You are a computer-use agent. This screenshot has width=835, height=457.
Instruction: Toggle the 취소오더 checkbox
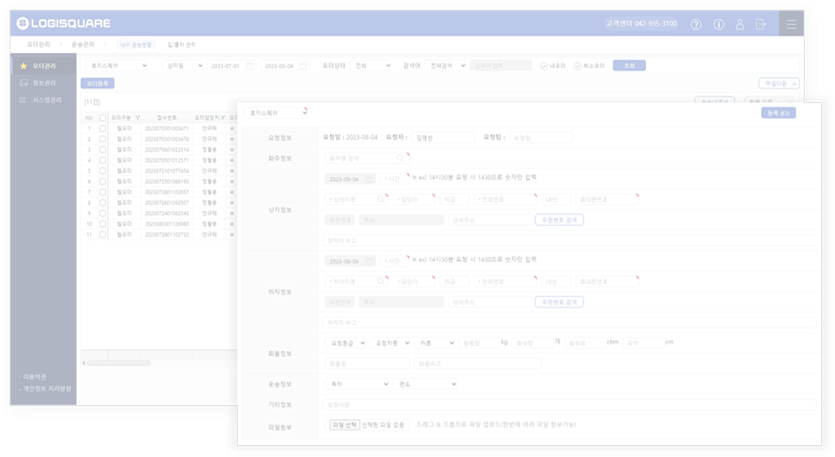point(577,66)
